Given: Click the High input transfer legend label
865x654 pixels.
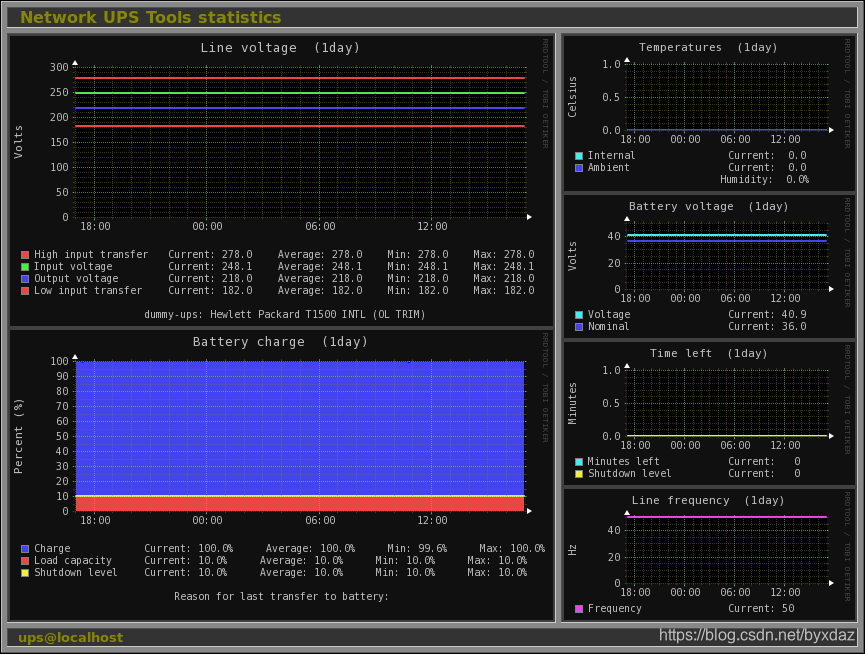Looking at the screenshot, I should tap(91, 255).
